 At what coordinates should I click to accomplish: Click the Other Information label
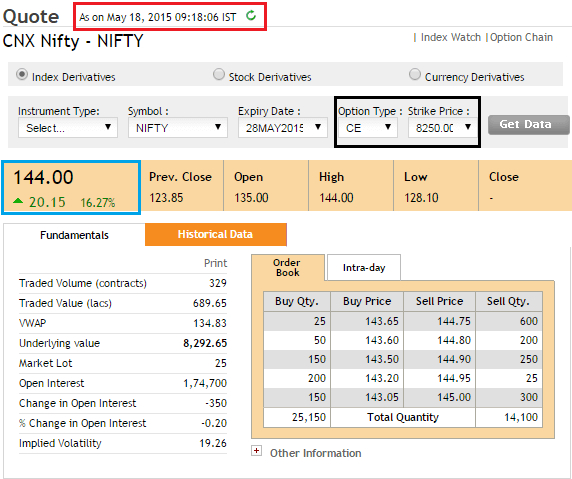[x=316, y=453]
